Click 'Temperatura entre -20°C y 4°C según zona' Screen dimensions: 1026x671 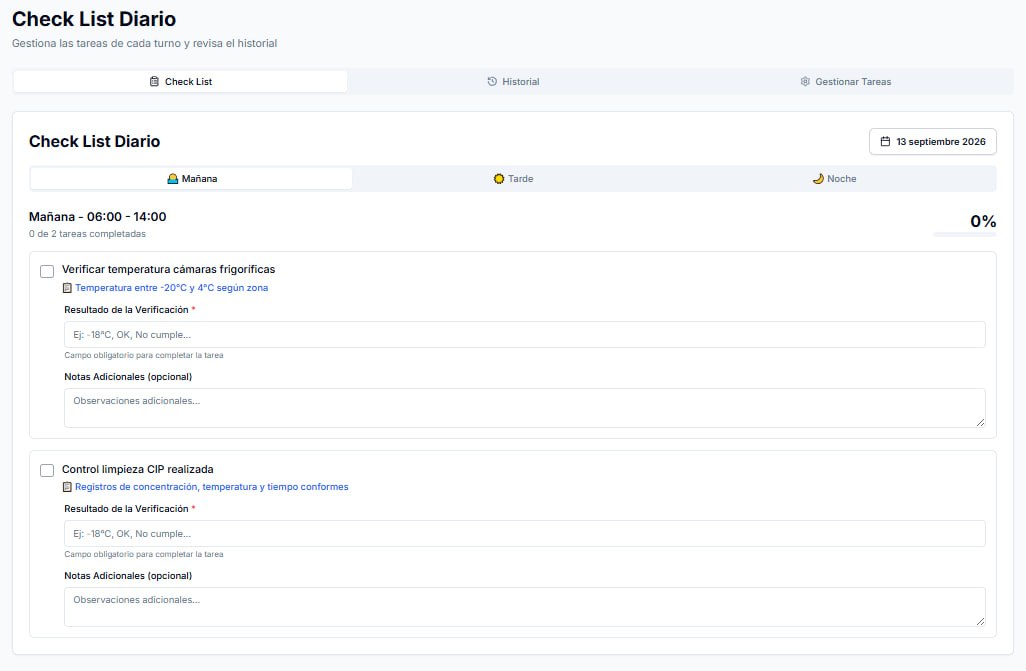click(x=171, y=288)
